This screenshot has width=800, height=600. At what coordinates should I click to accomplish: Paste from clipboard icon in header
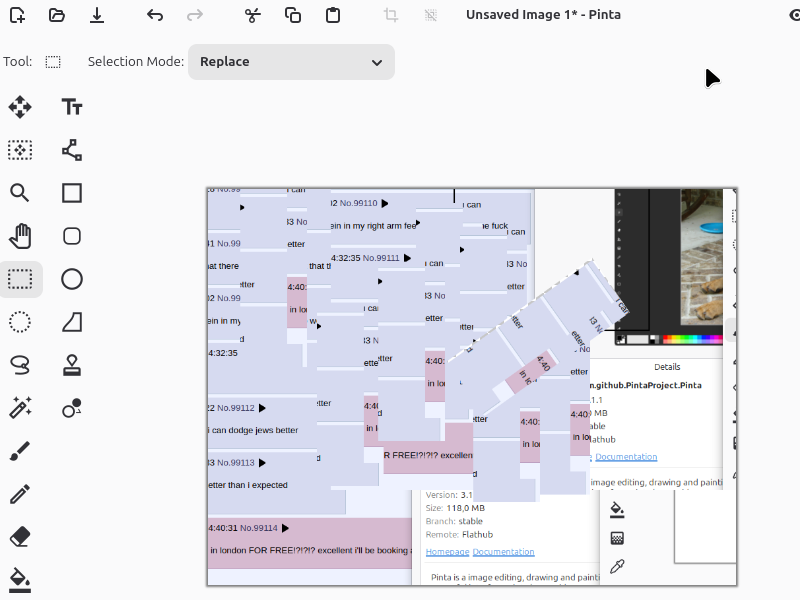[333, 15]
